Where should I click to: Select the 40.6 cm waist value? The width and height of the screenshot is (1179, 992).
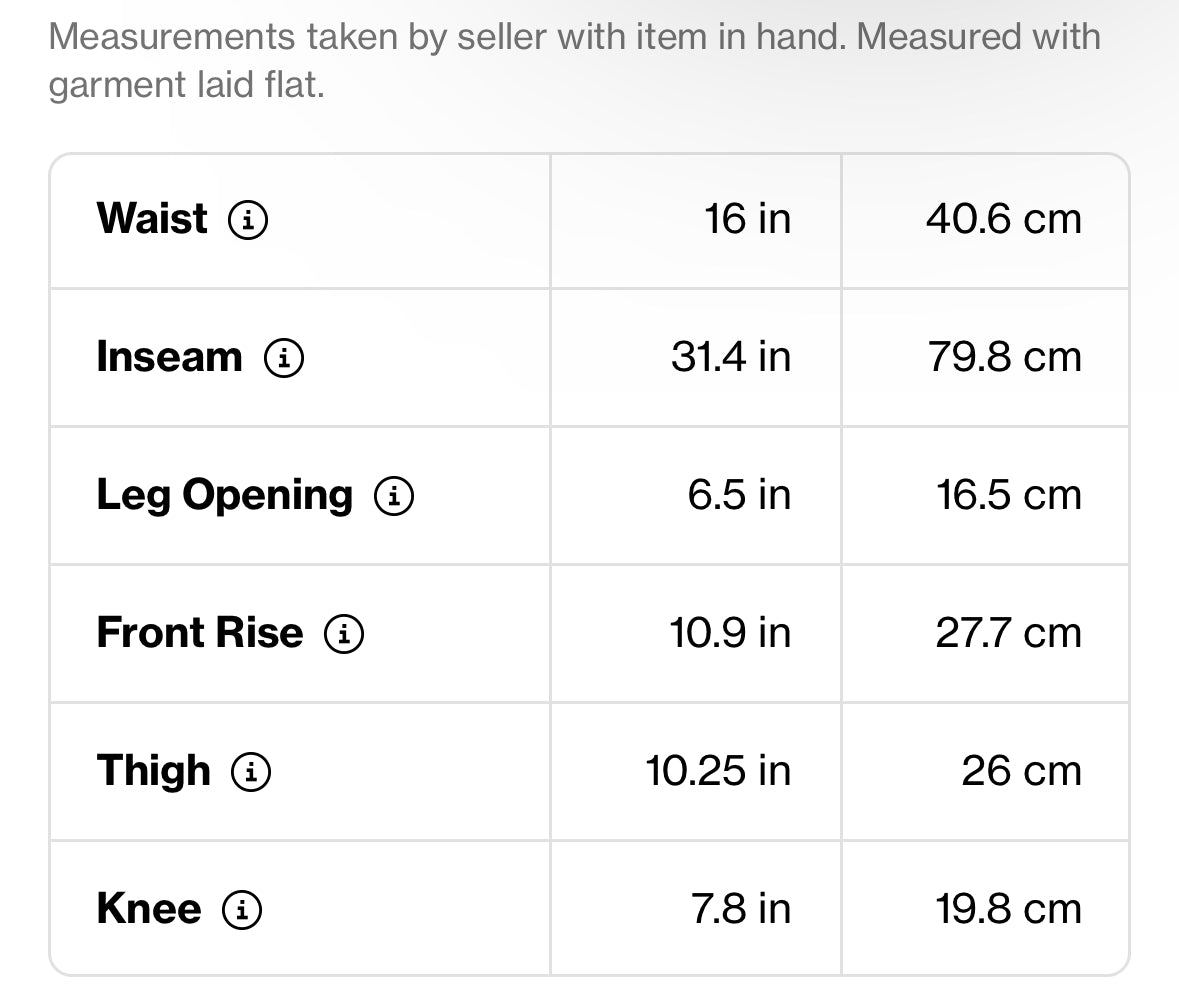point(1003,219)
